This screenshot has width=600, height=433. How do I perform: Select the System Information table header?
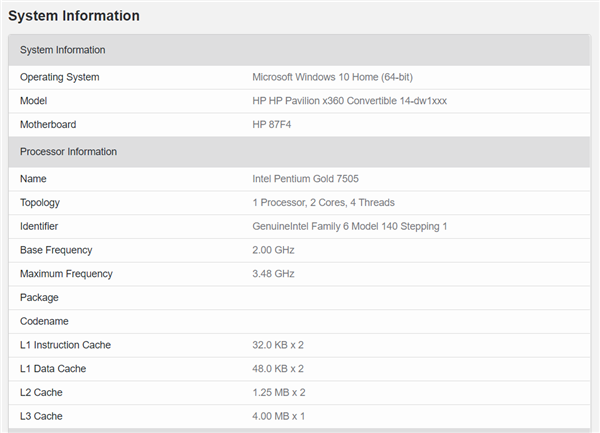(x=63, y=50)
